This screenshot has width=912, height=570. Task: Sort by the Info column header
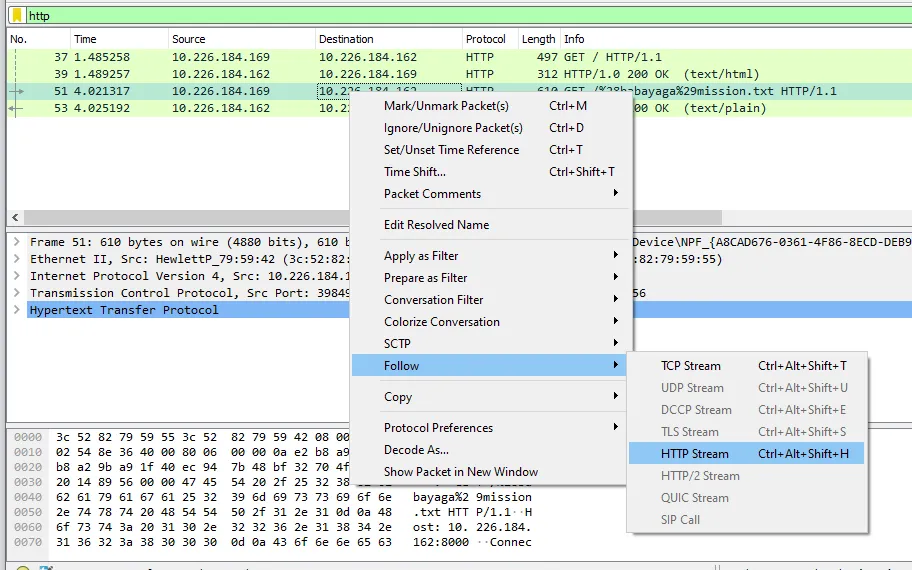(x=736, y=39)
